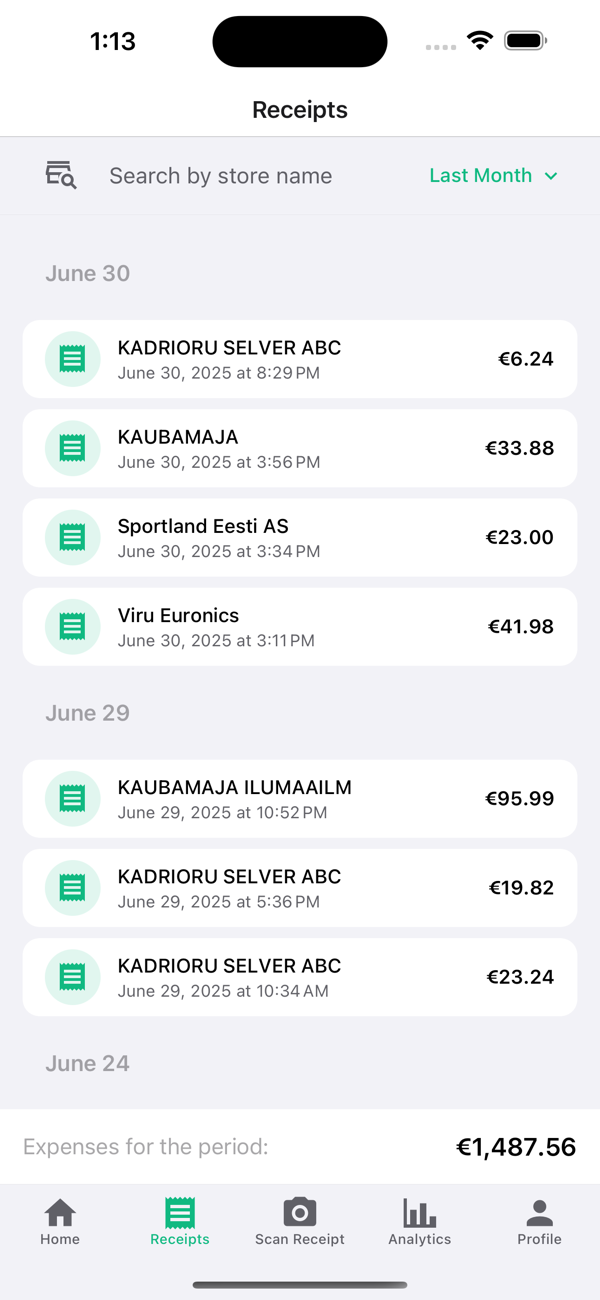The image size is (600, 1300).
Task: Tap receipt icon for Viru Euronics
Action: pos(72,627)
